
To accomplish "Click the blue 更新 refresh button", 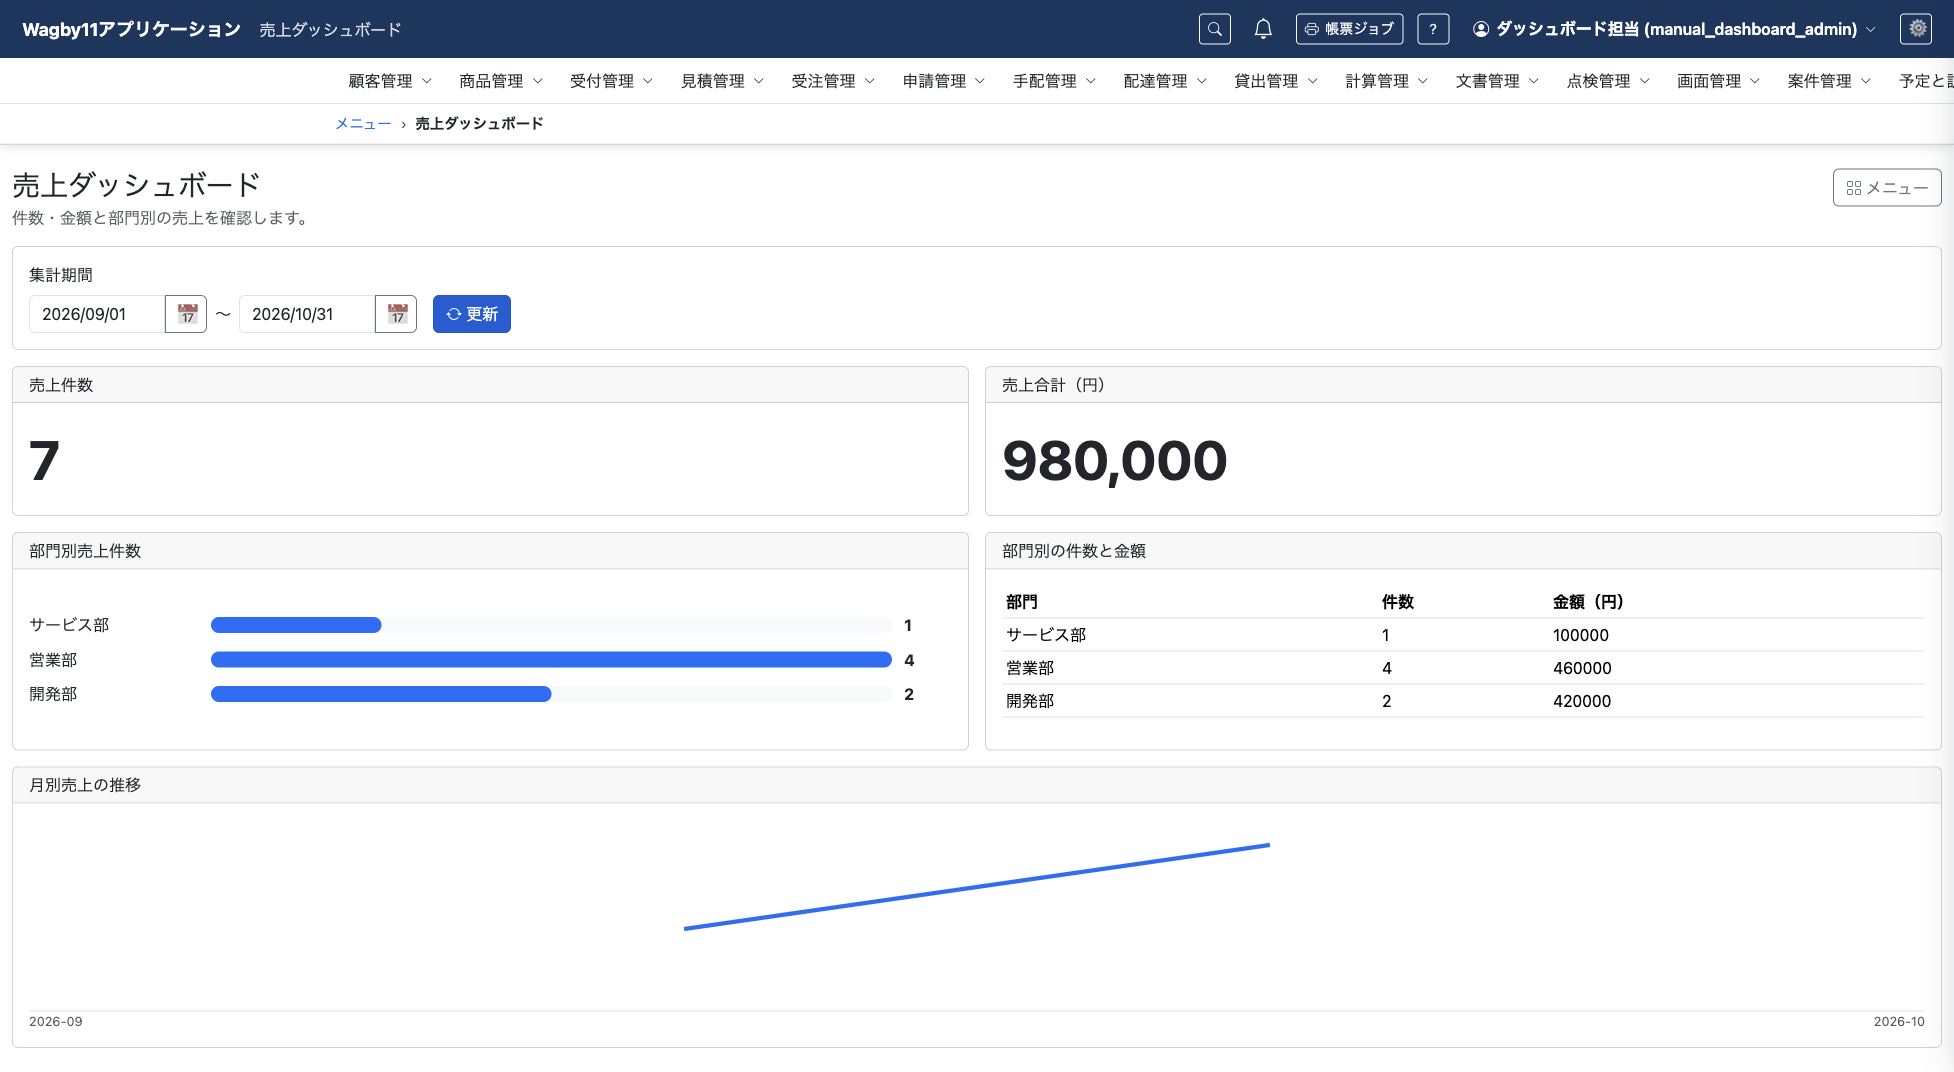I will coord(472,314).
